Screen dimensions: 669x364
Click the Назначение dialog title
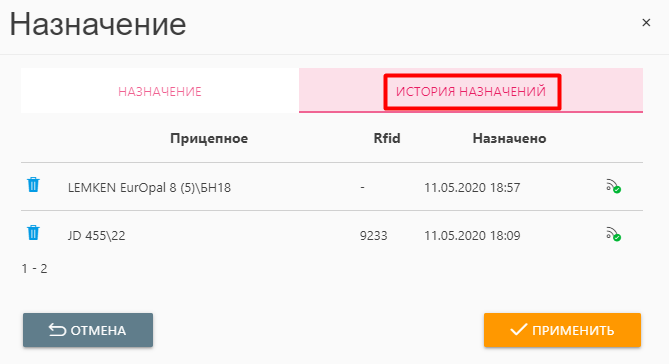tap(98, 24)
